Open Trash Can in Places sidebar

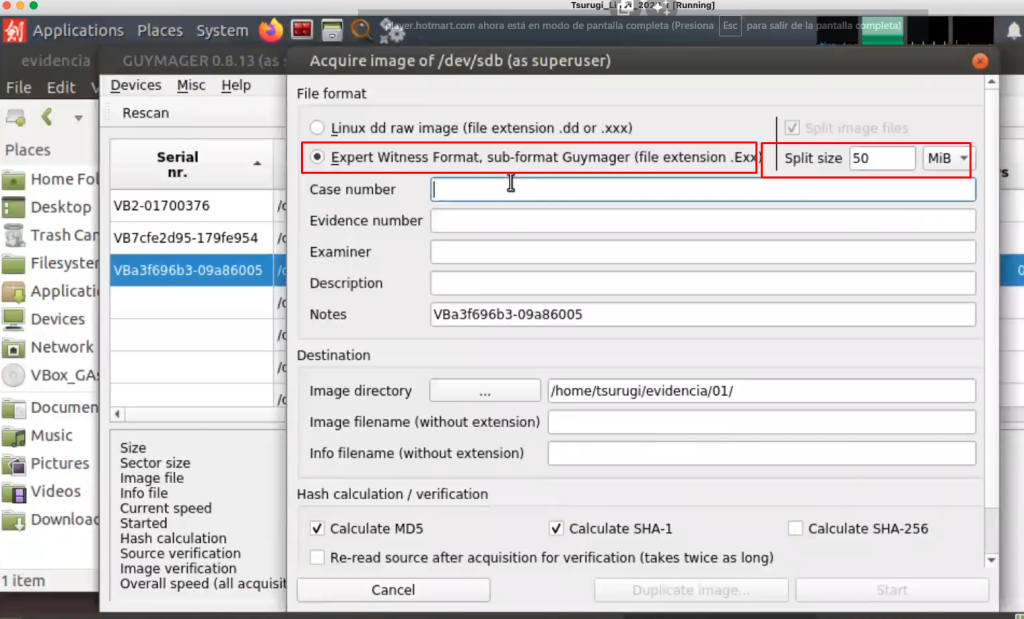(x=50, y=235)
